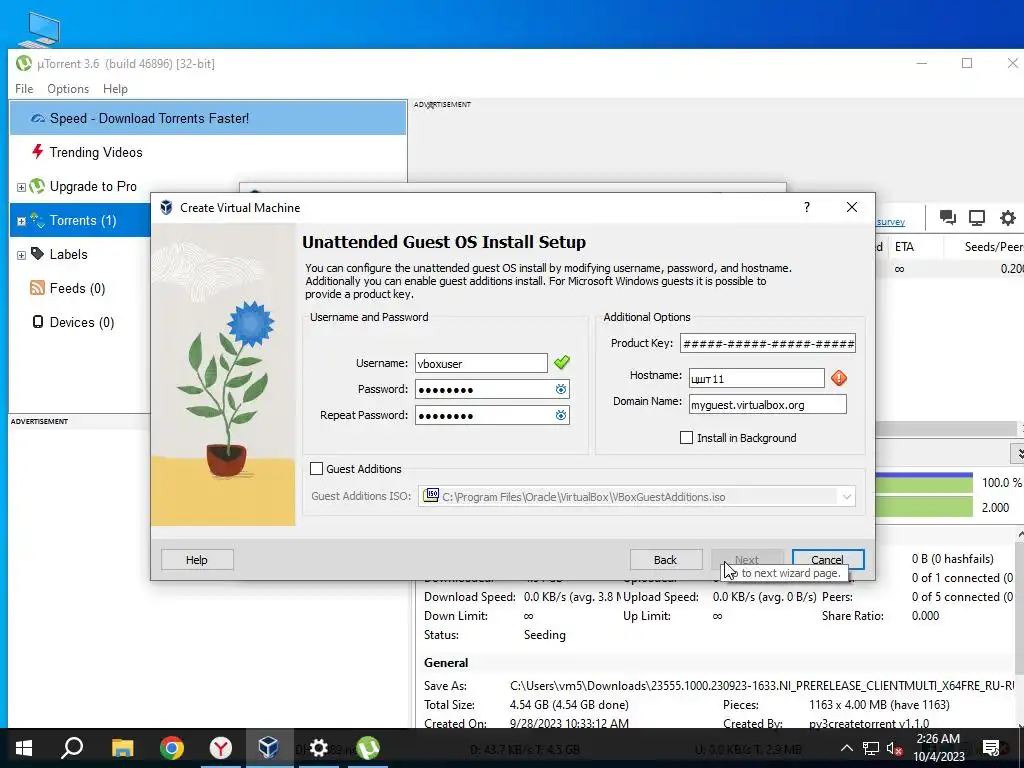1024x768 pixels.
Task: Open the This PC desktop icon
Action: click(39, 29)
